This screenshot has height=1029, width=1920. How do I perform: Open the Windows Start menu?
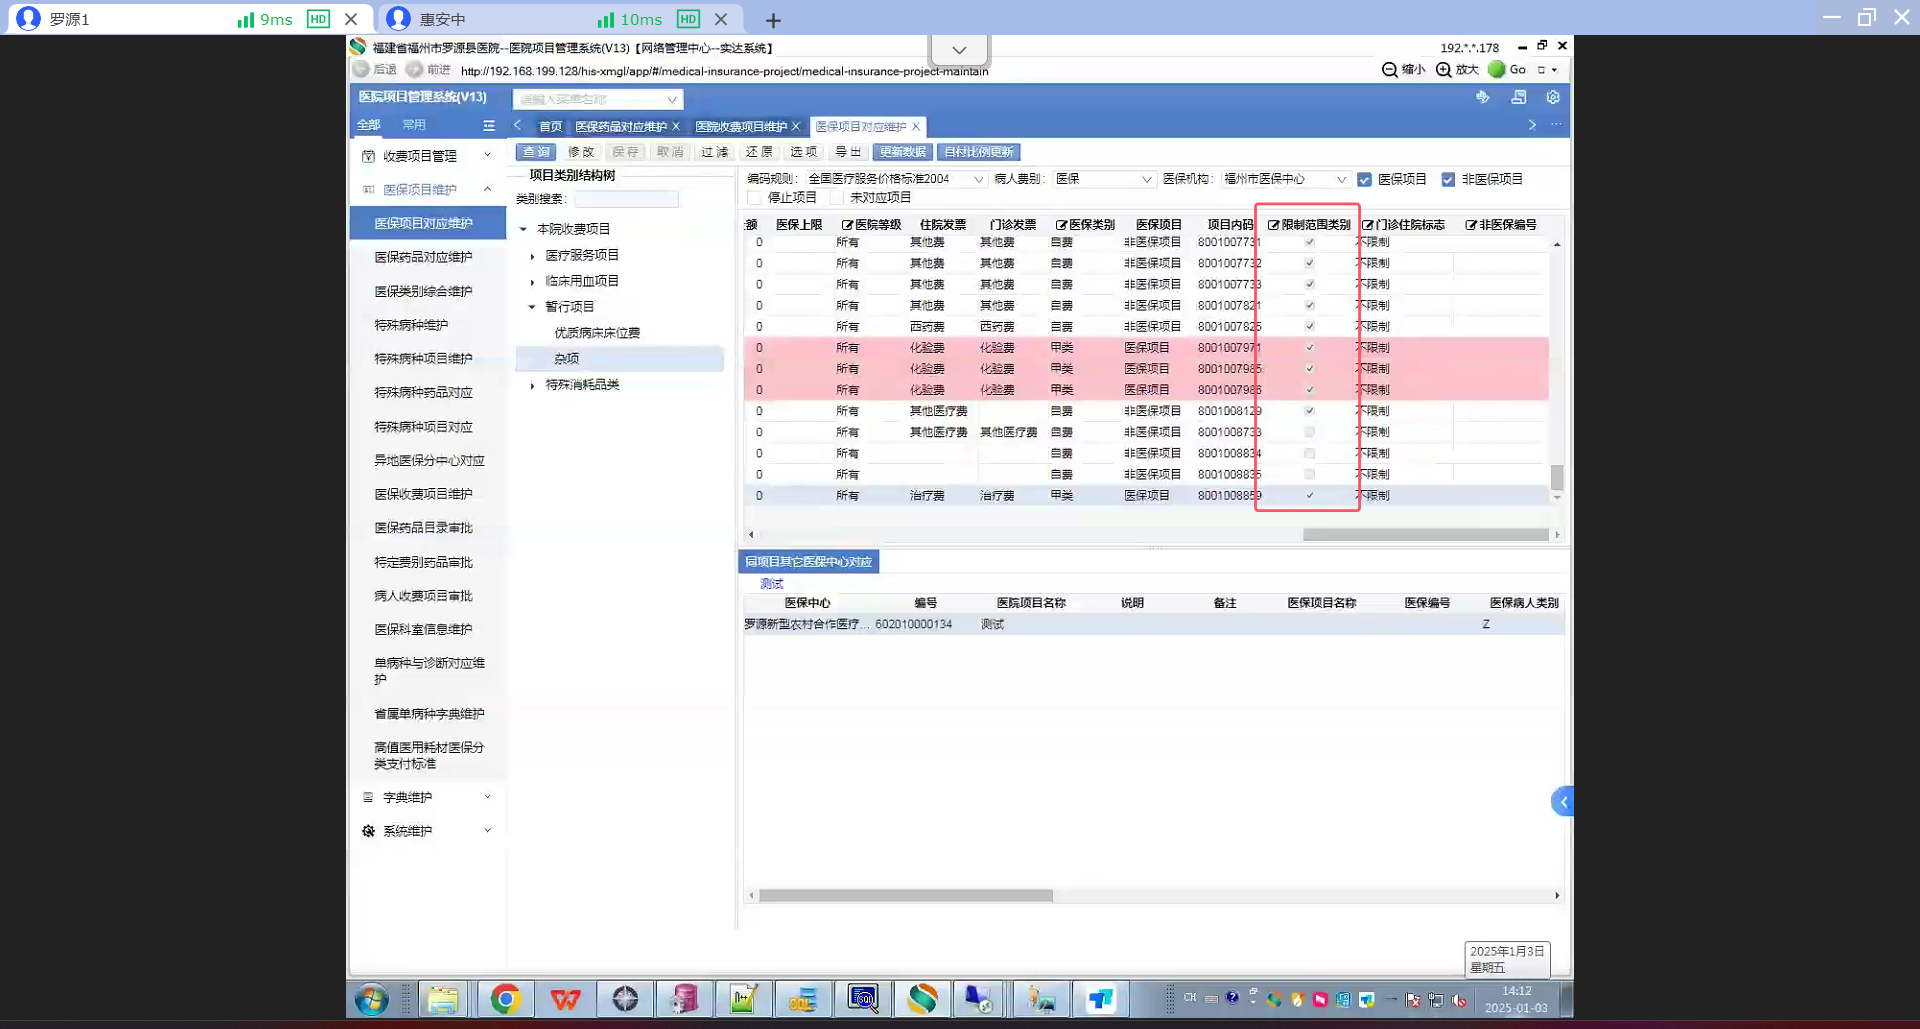click(x=371, y=999)
